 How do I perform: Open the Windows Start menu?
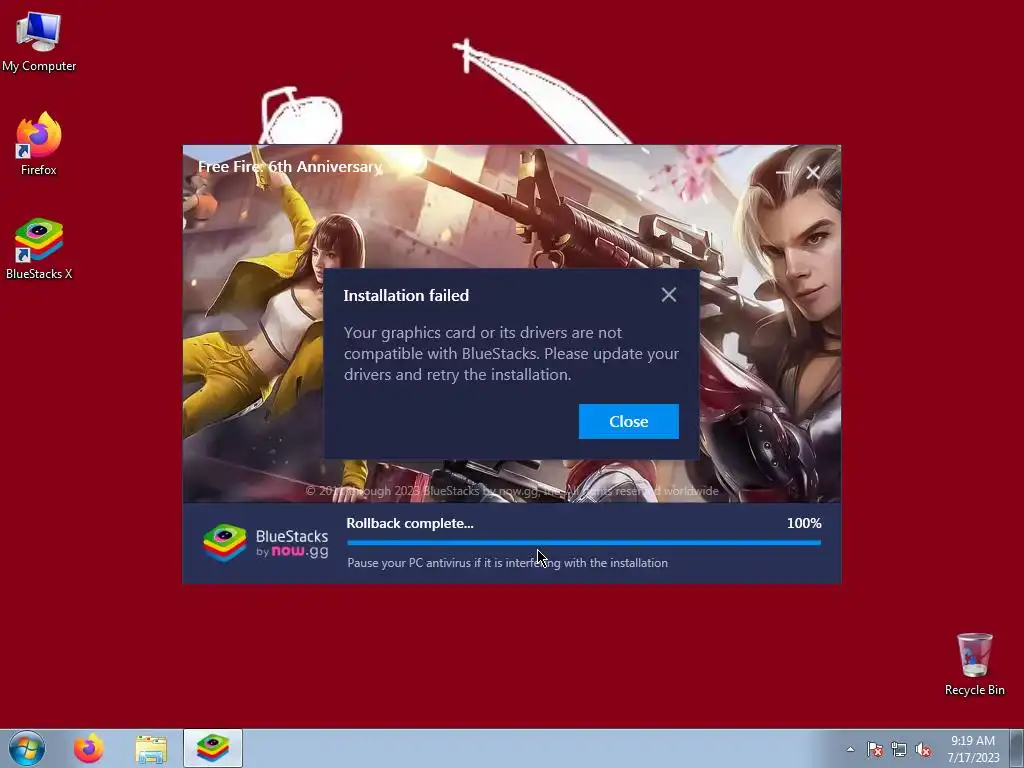[27, 748]
